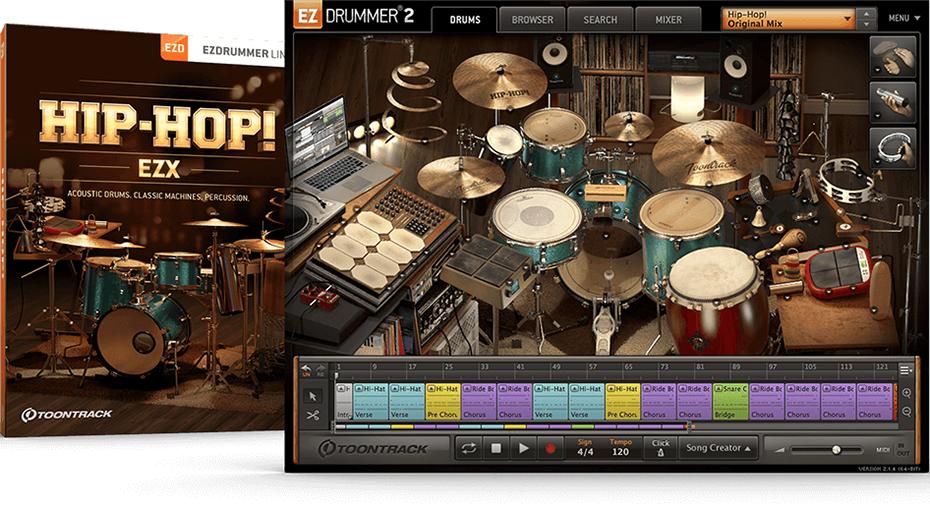The width and height of the screenshot is (930, 508).
Task: Toggle the metronome Click
Action: pos(660,449)
